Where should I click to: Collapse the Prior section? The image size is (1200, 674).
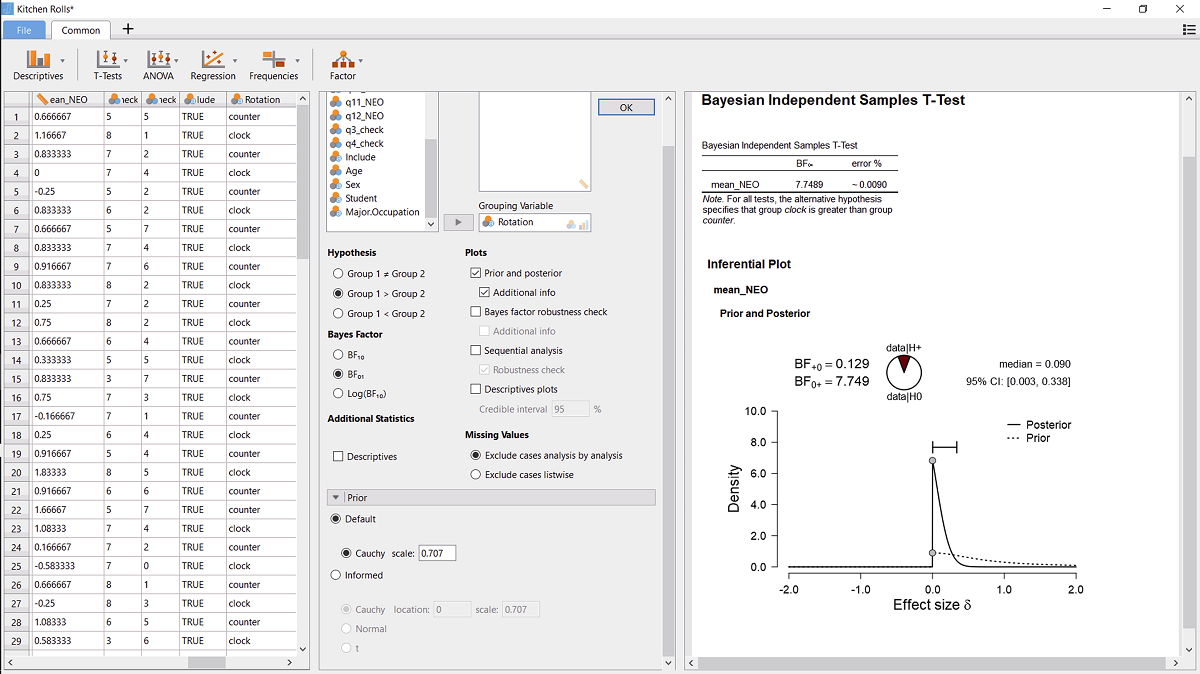pyautogui.click(x=336, y=497)
